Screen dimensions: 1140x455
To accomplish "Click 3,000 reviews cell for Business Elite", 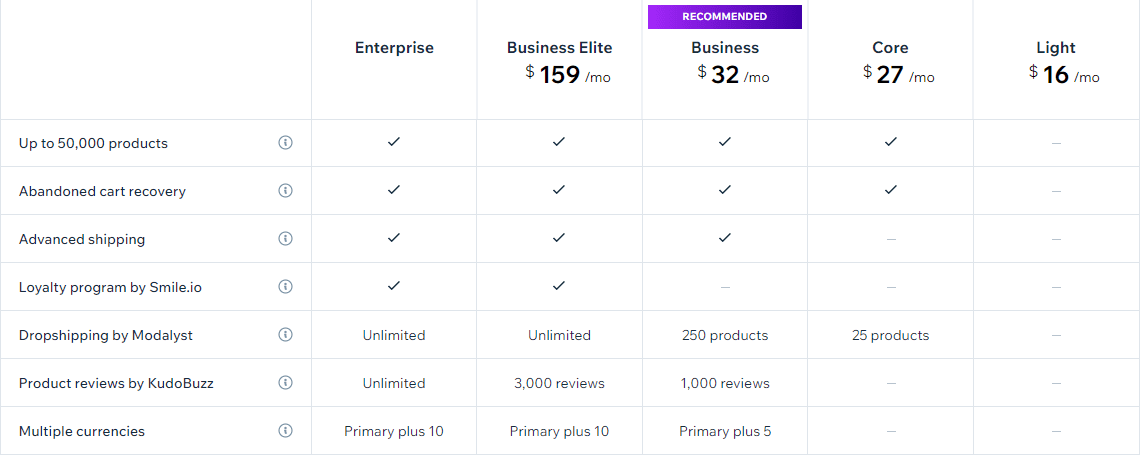I will (x=559, y=383).
